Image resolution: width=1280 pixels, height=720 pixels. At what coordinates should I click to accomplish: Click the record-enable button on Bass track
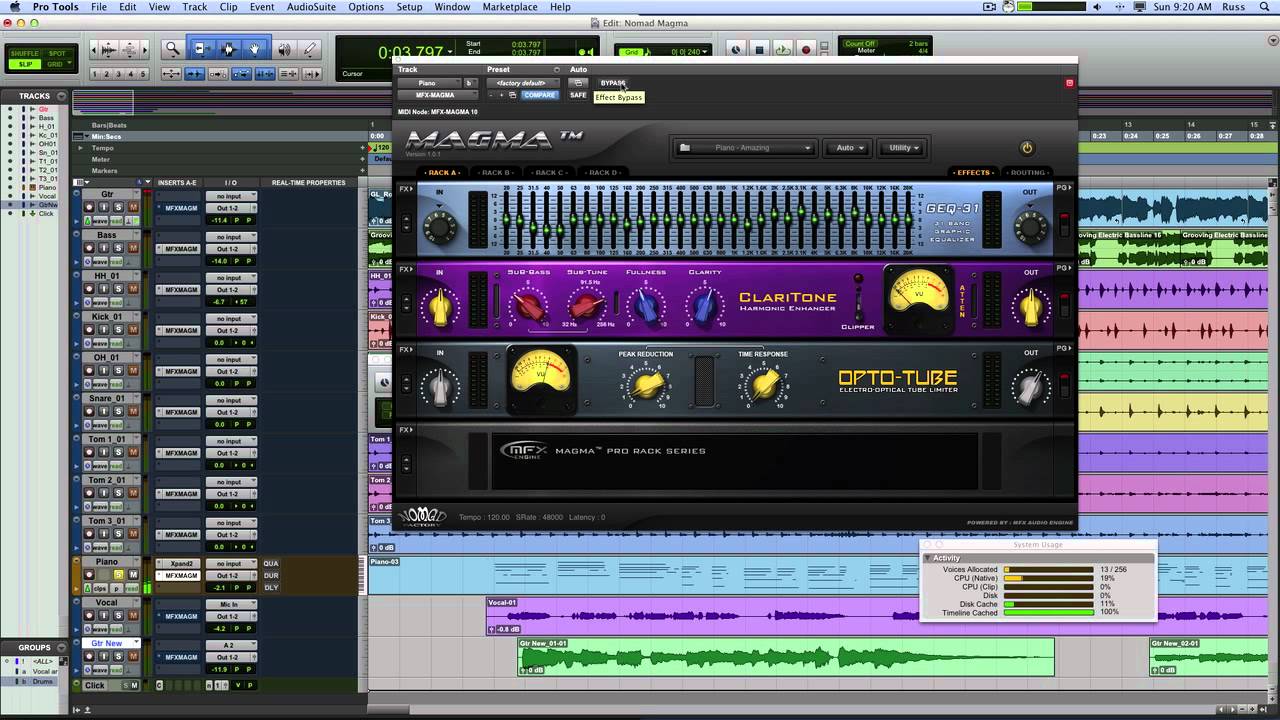[x=90, y=248]
